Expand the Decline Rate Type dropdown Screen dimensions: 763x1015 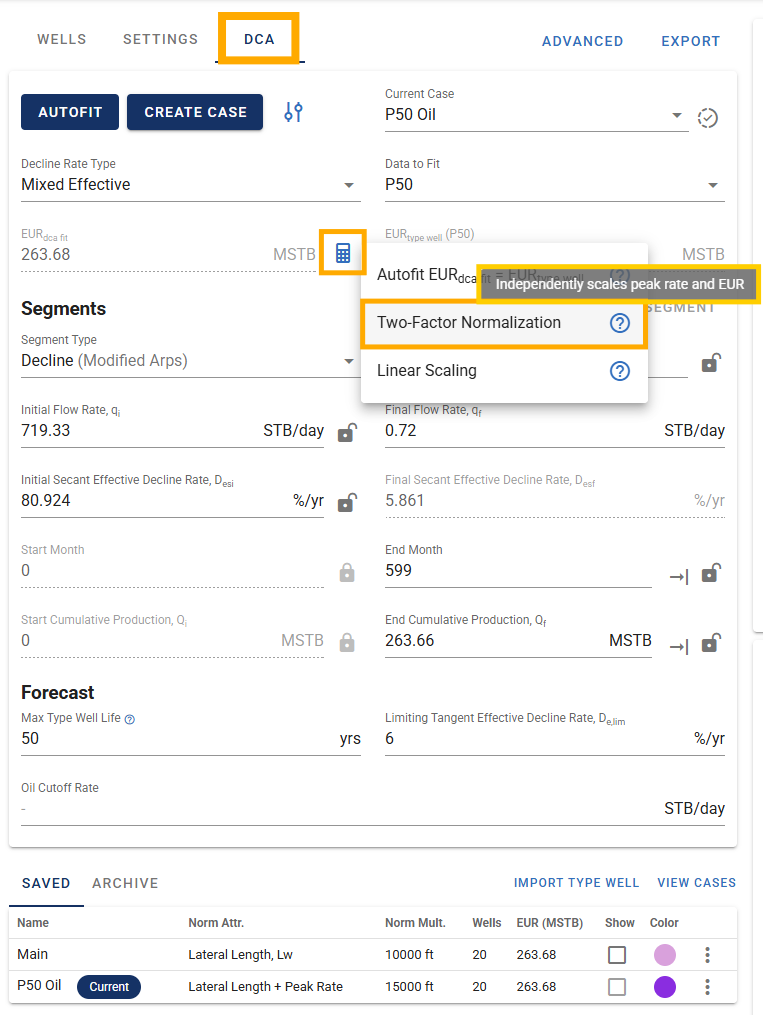click(349, 185)
